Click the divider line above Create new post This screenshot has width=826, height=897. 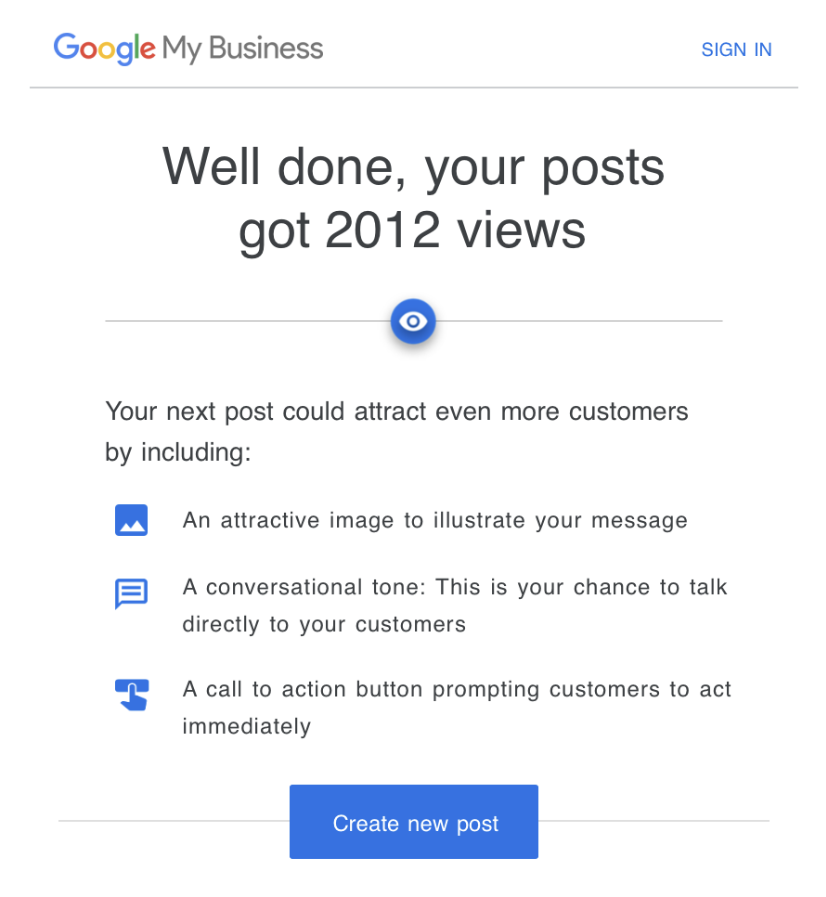coord(150,822)
